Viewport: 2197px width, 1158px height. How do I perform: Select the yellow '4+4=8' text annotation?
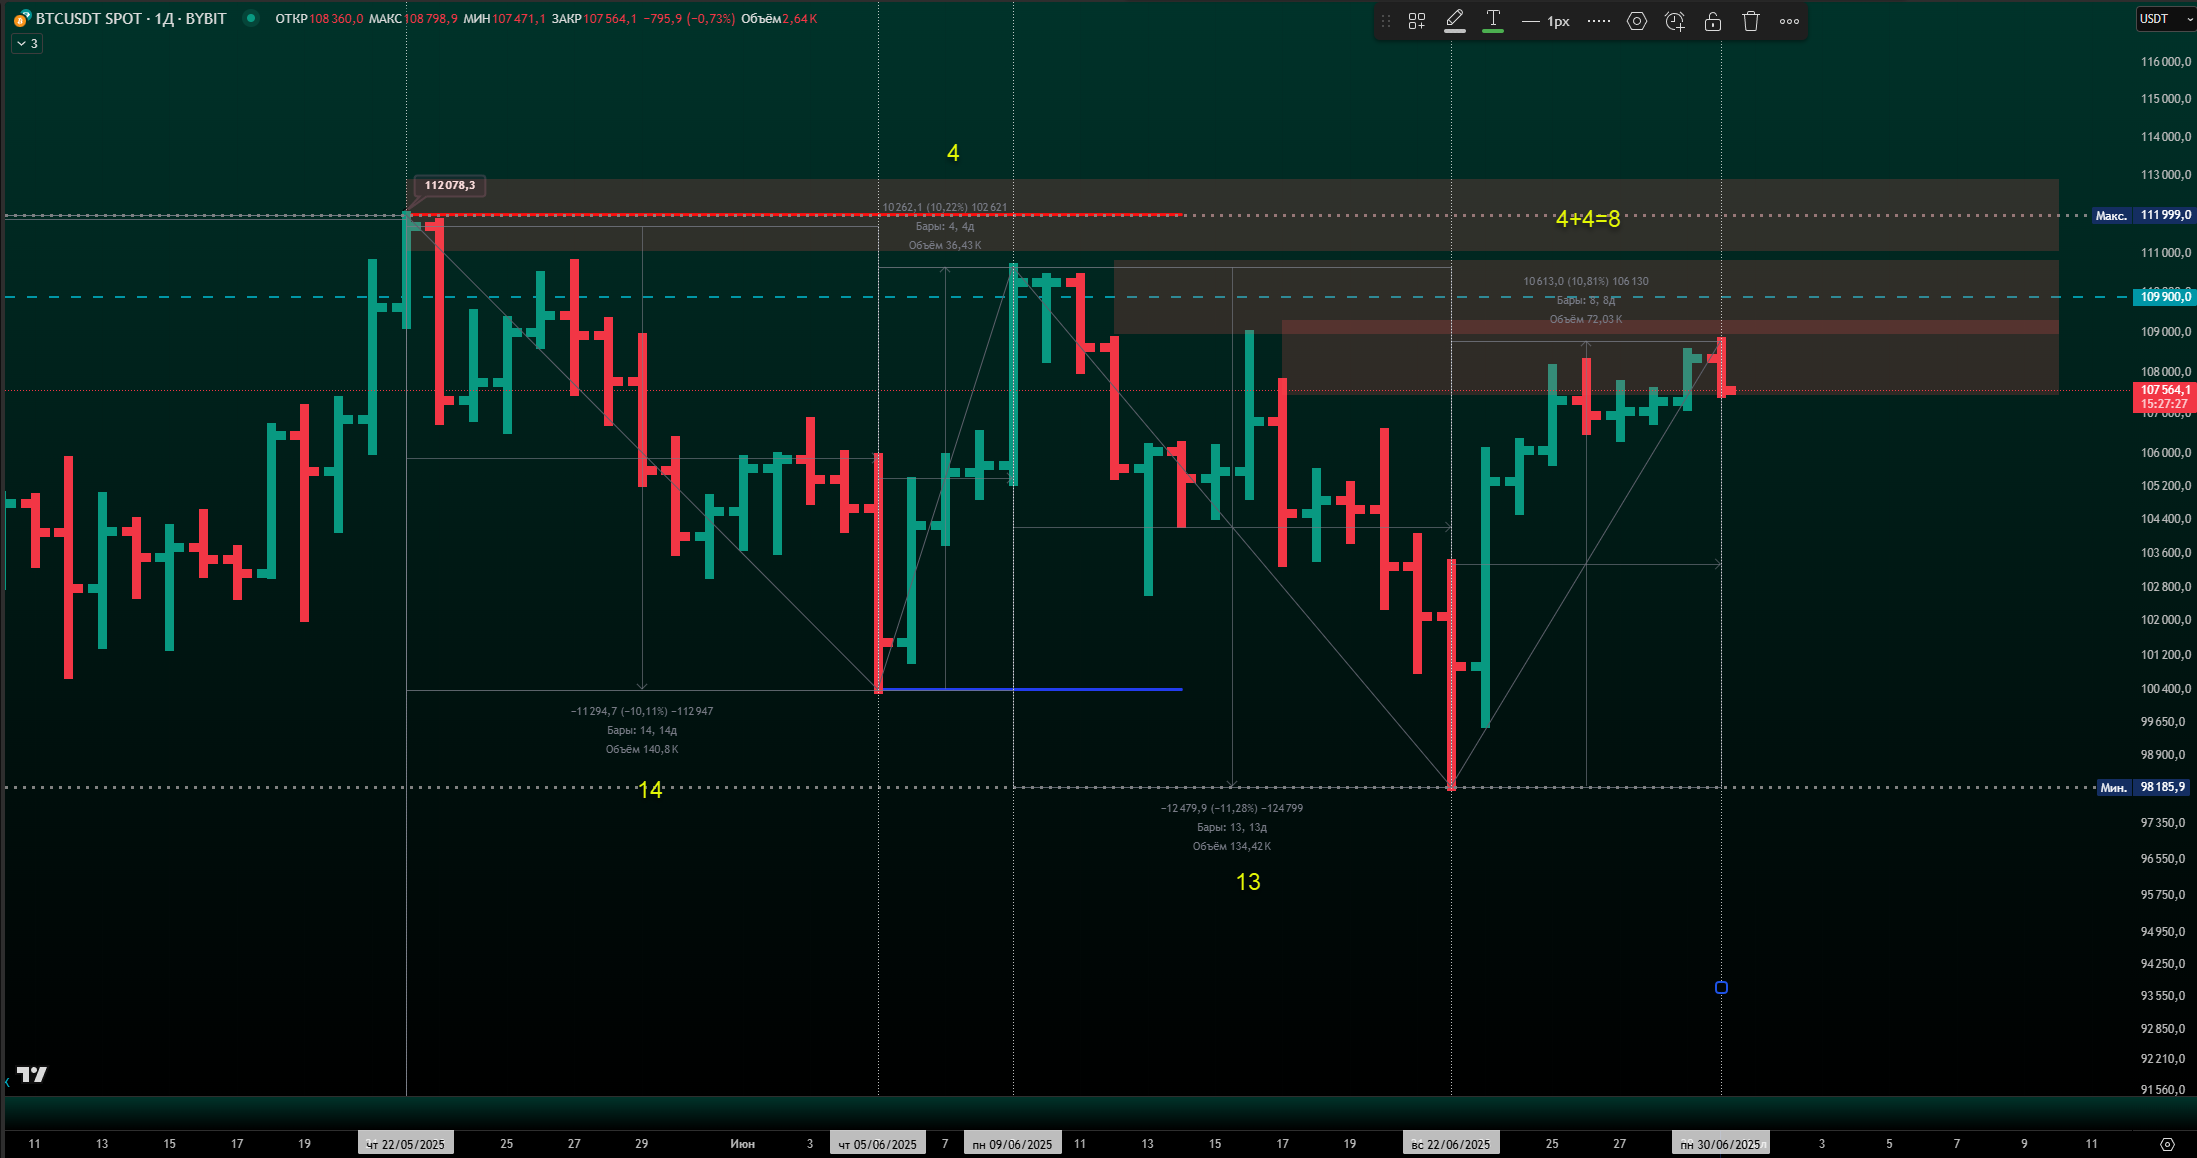click(x=1588, y=219)
